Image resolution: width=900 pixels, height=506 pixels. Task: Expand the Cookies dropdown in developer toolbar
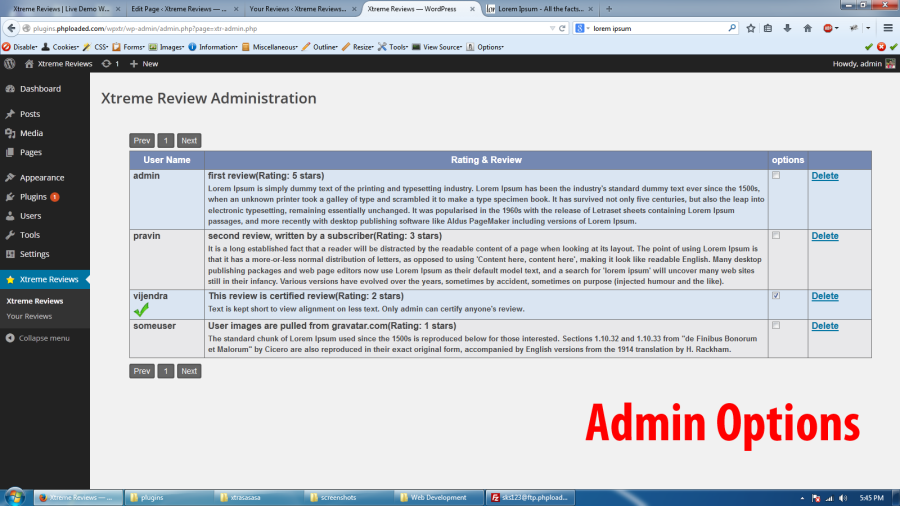point(60,47)
